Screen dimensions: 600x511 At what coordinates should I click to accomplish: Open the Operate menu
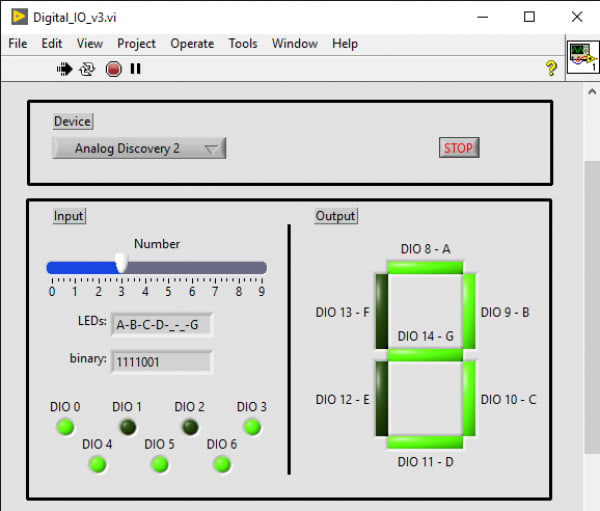(192, 44)
